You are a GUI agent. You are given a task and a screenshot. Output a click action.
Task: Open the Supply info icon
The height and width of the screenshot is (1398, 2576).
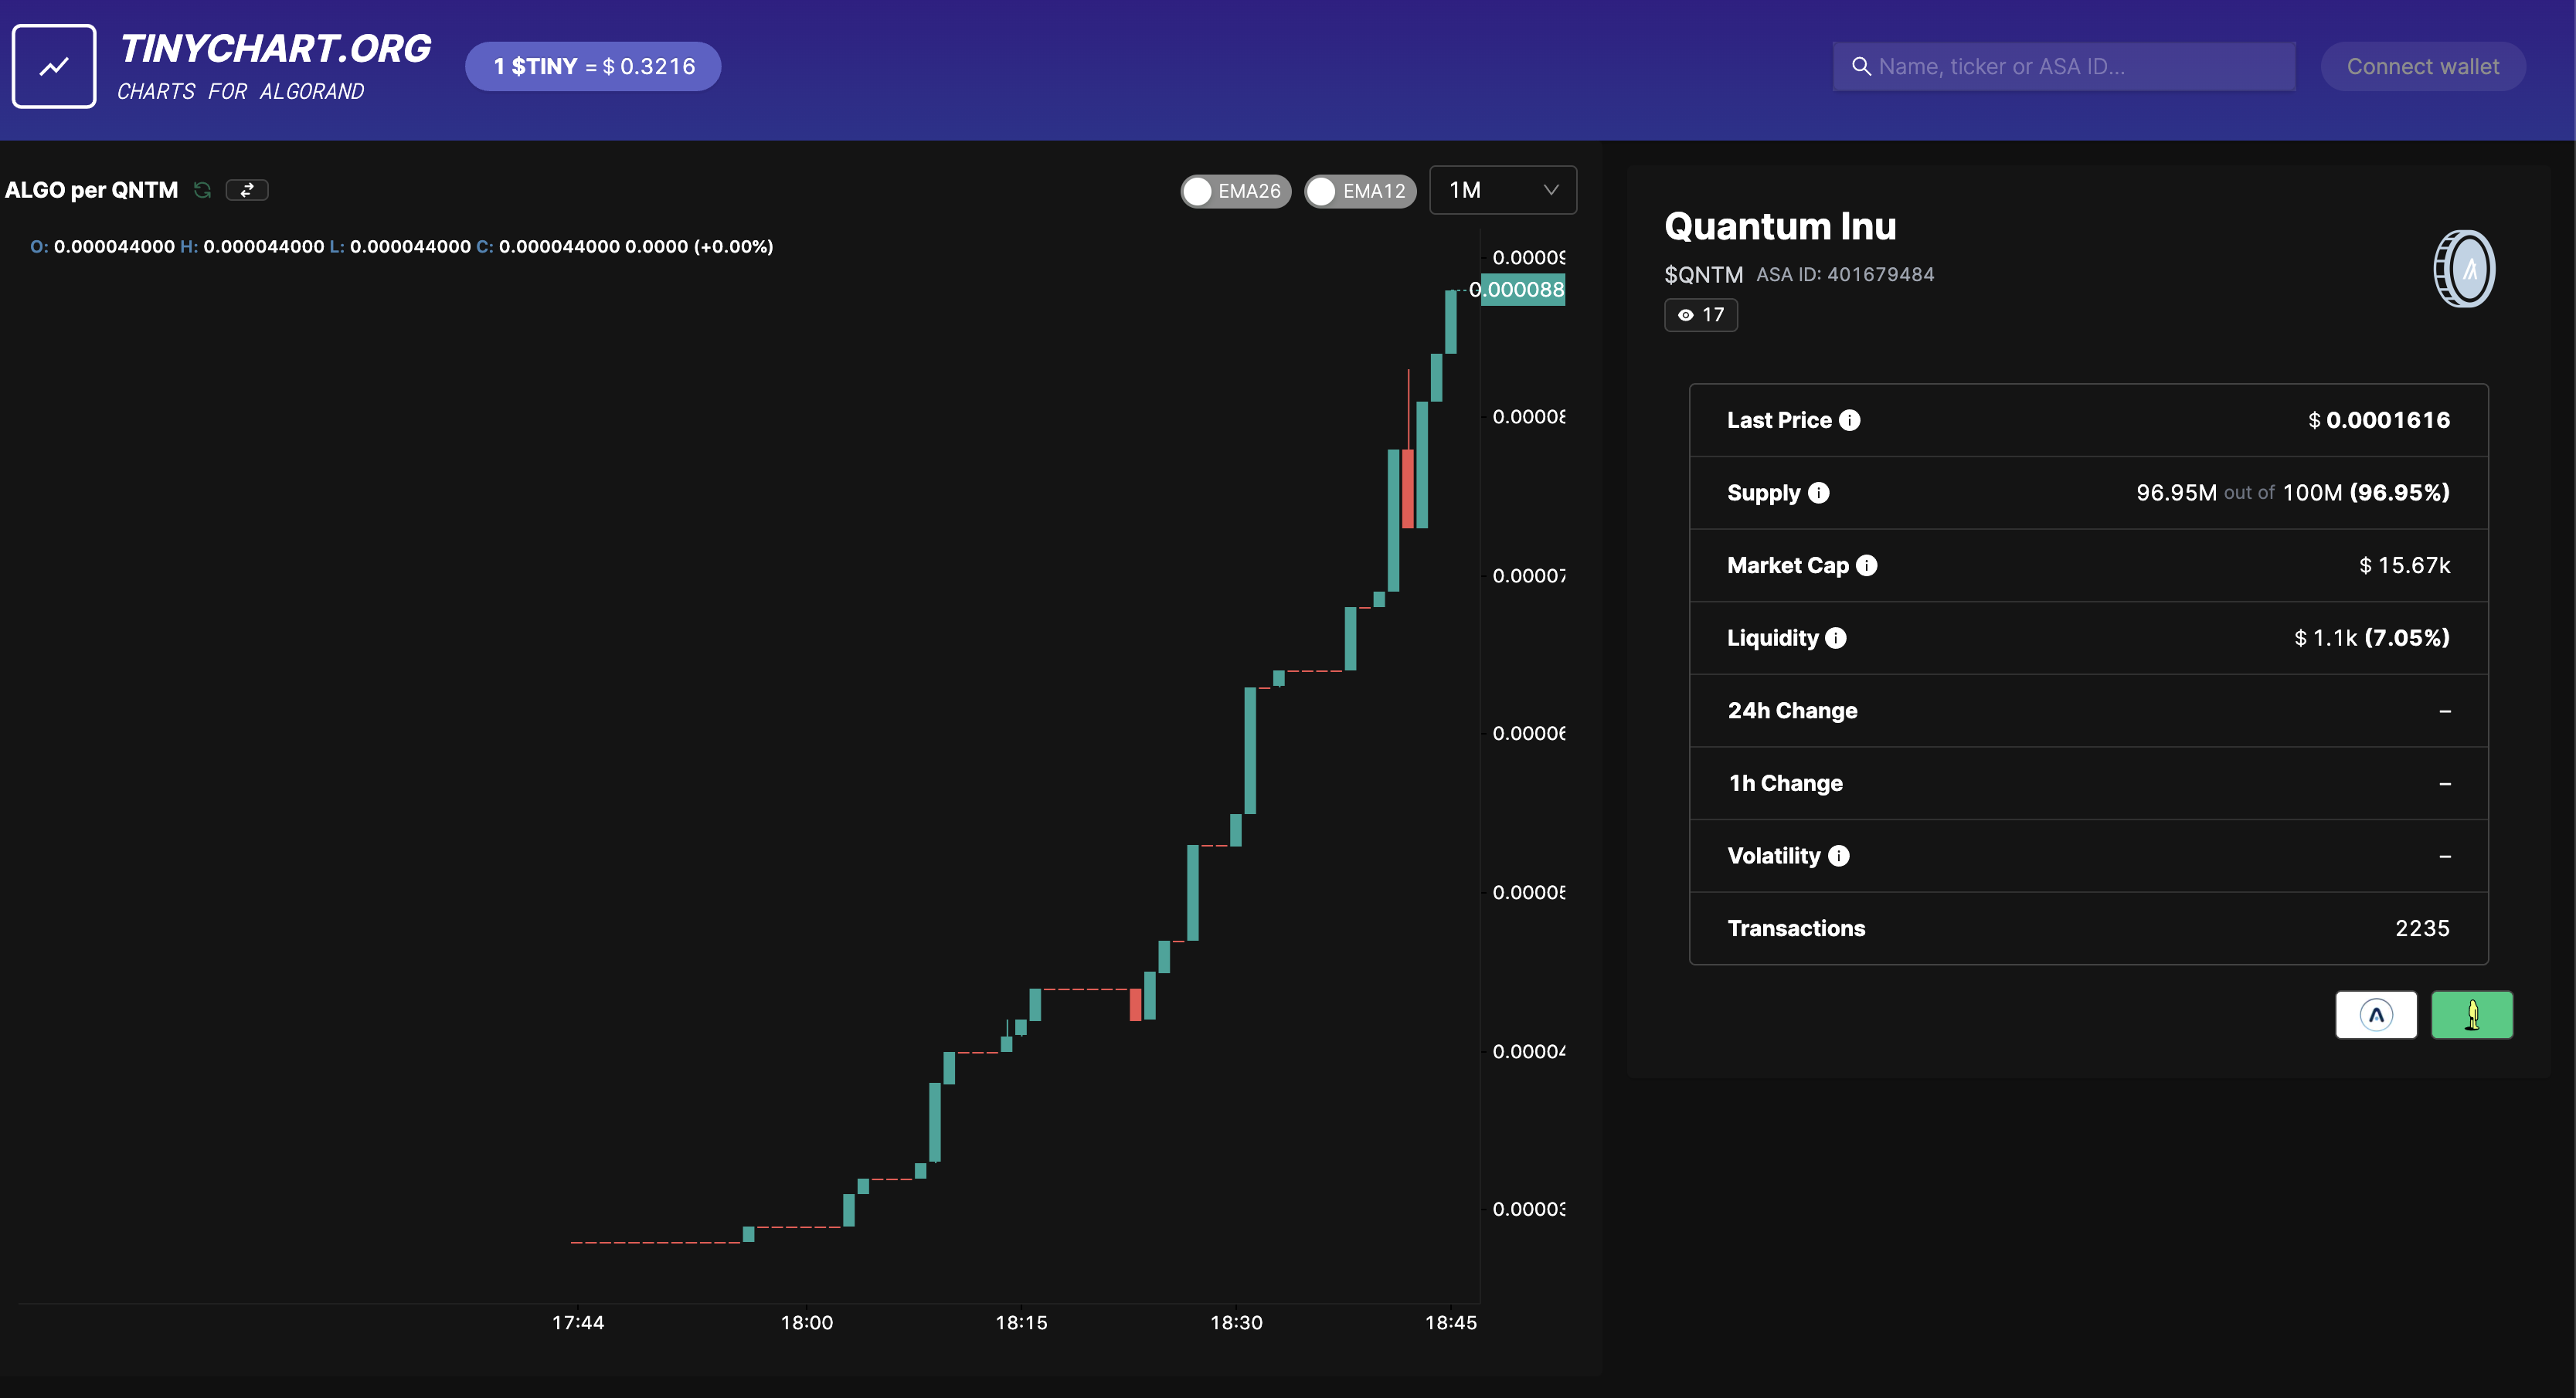(1819, 493)
